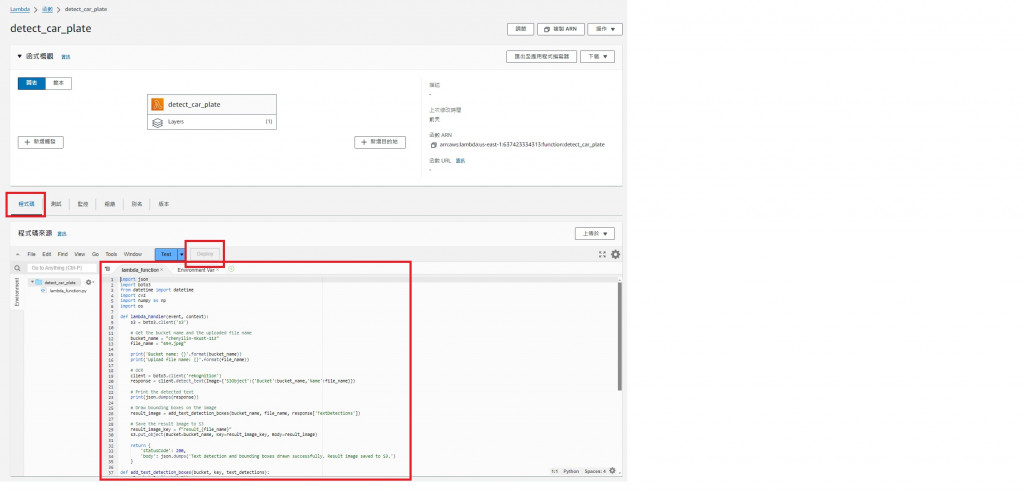Viewport: 1024px width, 493px height.
Task: Open the Go menu in editor
Action: pyautogui.click(x=95, y=254)
